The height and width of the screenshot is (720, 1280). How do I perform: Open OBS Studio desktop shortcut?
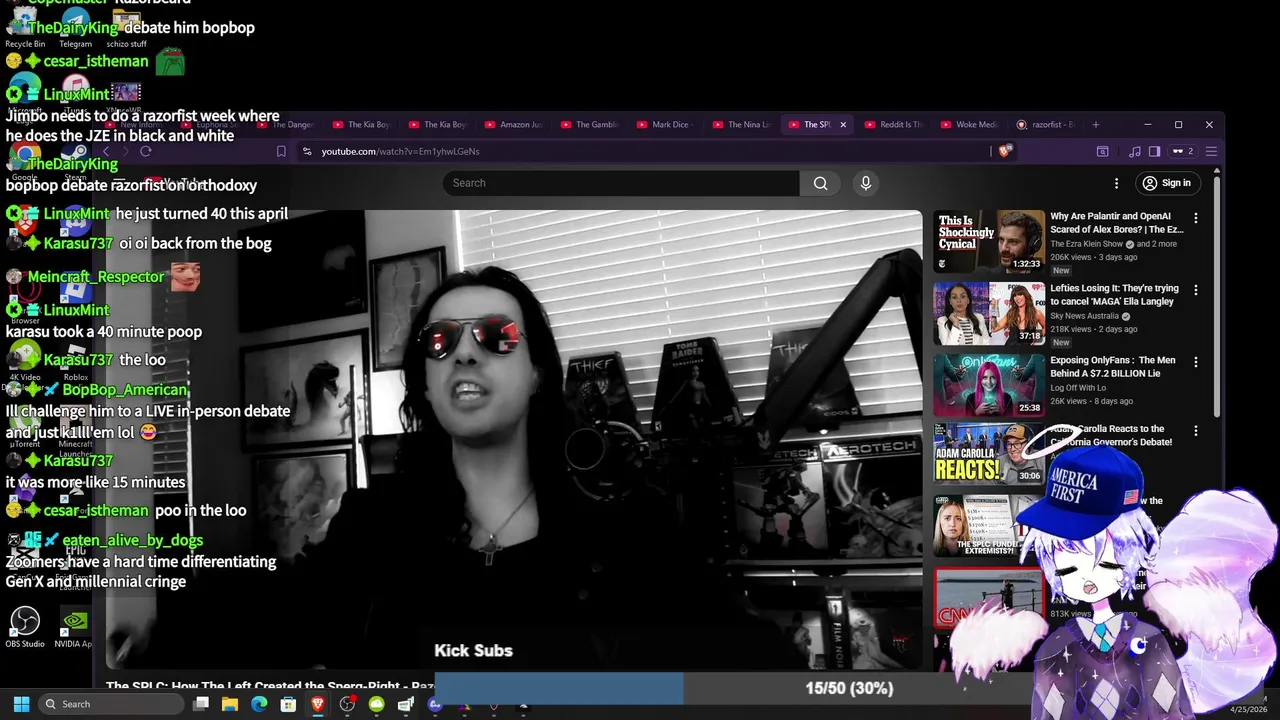(x=25, y=627)
